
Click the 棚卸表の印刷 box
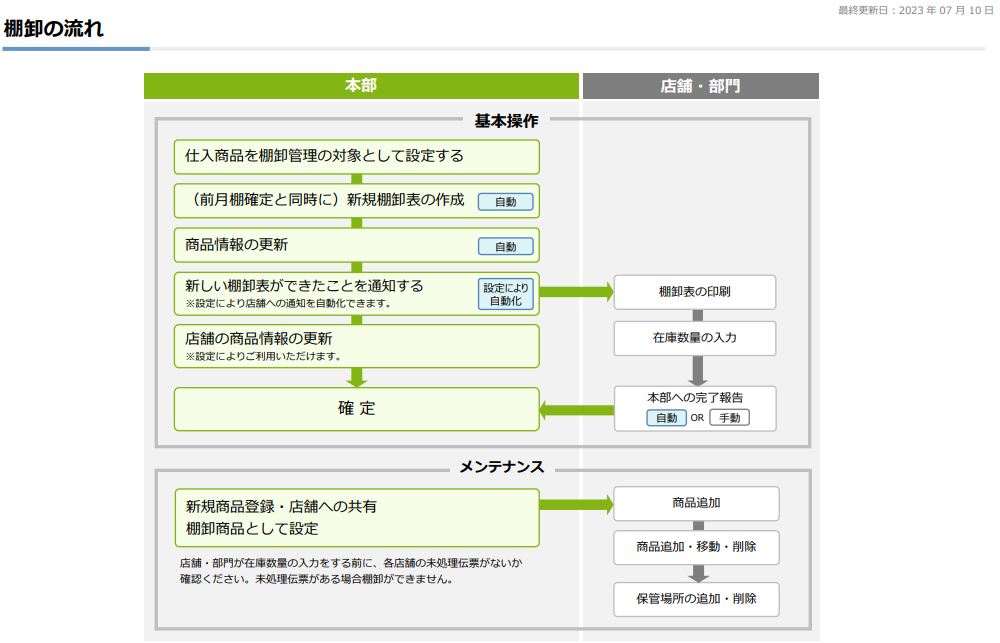pyautogui.click(x=694, y=292)
